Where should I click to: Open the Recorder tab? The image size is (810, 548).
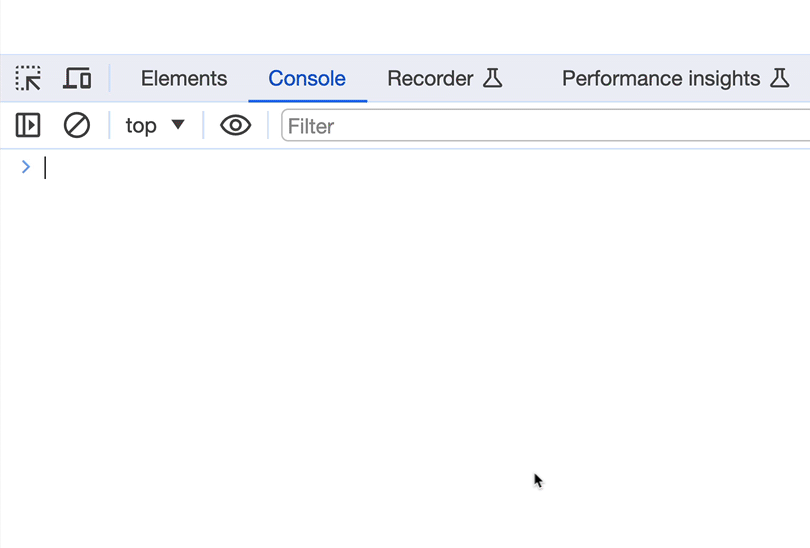[x=430, y=78]
